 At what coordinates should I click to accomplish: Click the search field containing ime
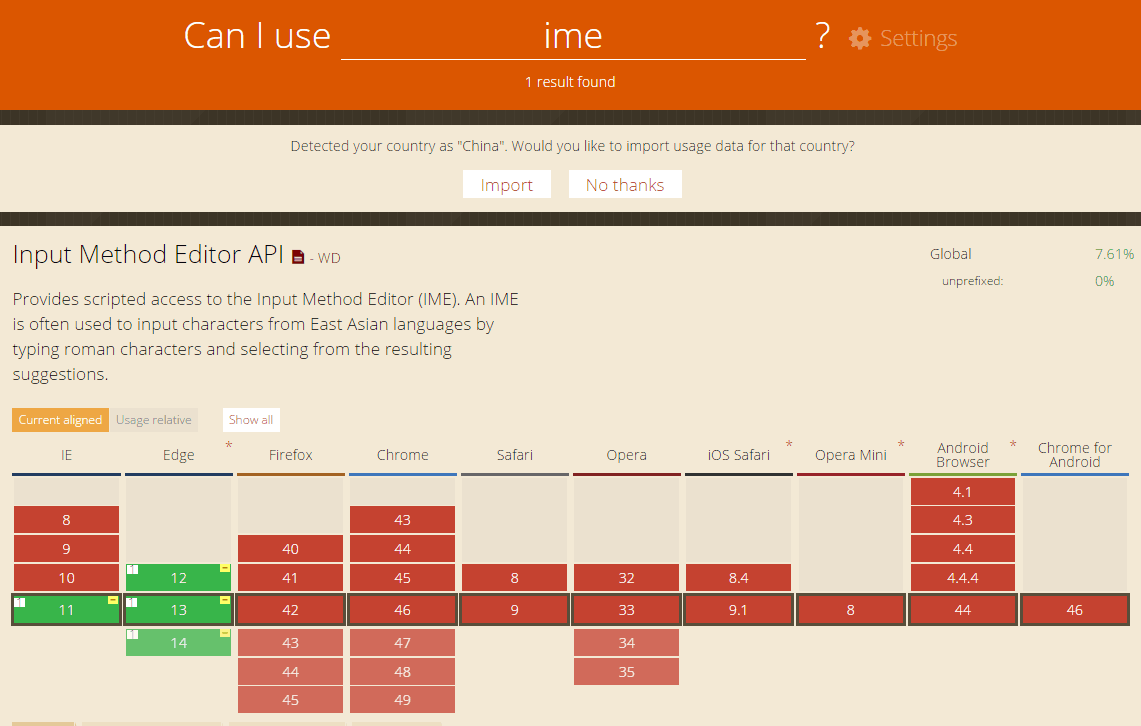point(573,36)
